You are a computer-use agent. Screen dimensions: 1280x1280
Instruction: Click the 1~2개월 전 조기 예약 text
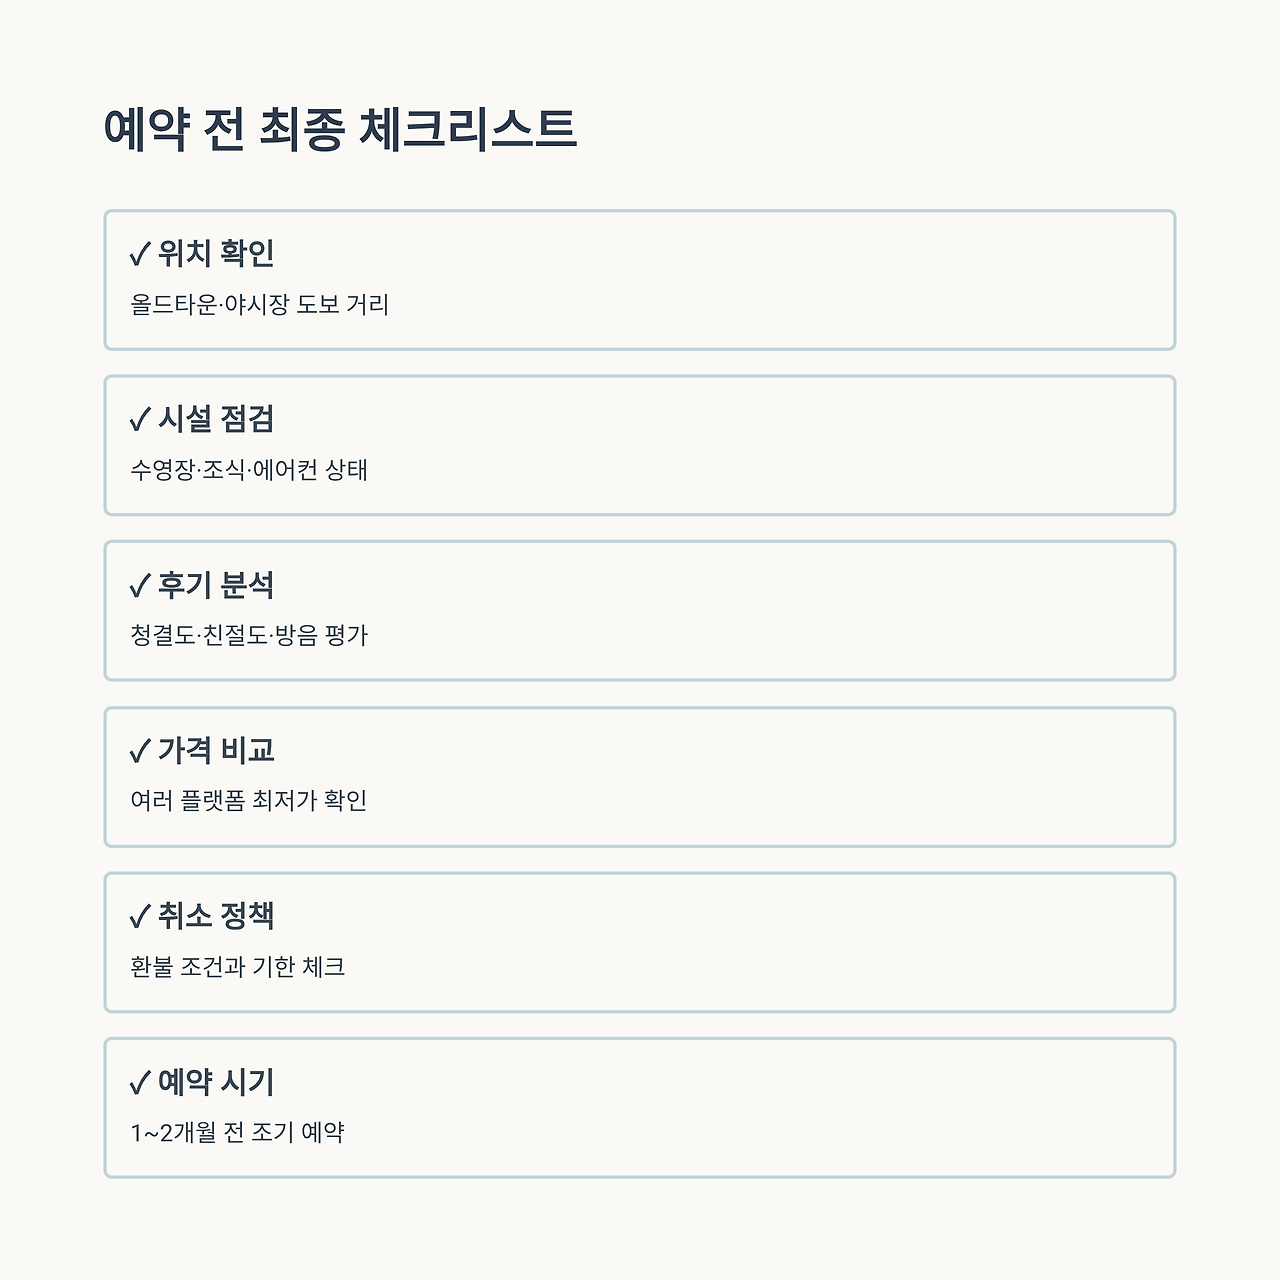tap(238, 1132)
